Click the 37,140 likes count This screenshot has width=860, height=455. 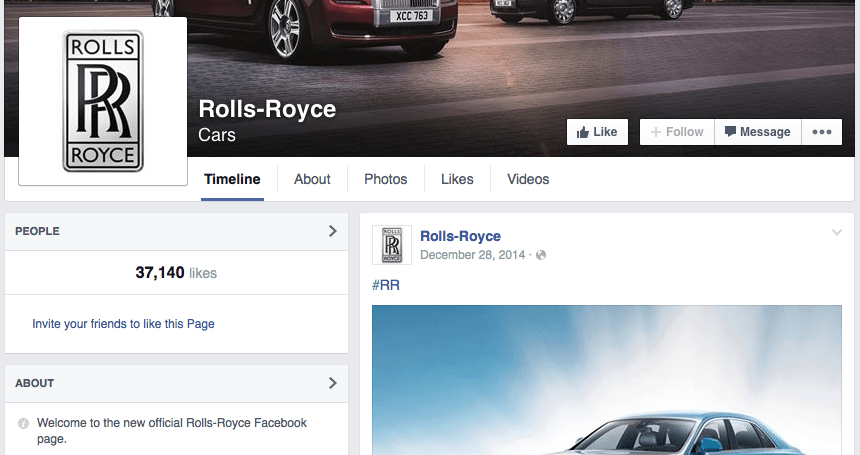176,272
